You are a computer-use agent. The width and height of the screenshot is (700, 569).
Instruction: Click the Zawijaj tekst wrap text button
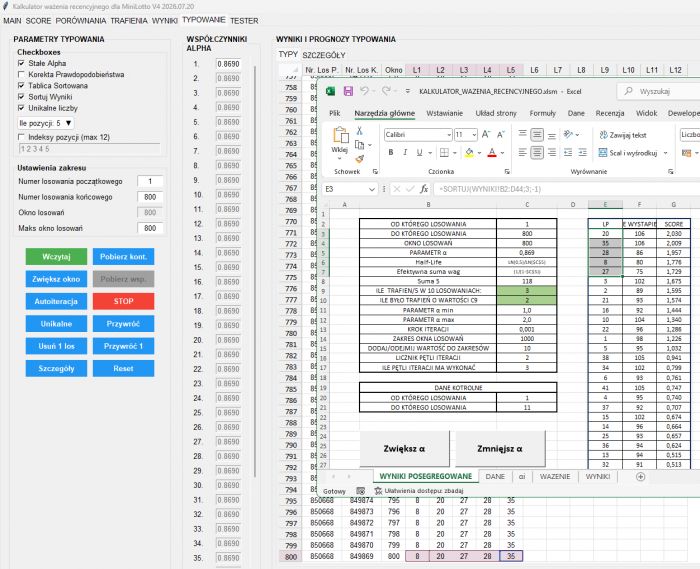(623, 135)
